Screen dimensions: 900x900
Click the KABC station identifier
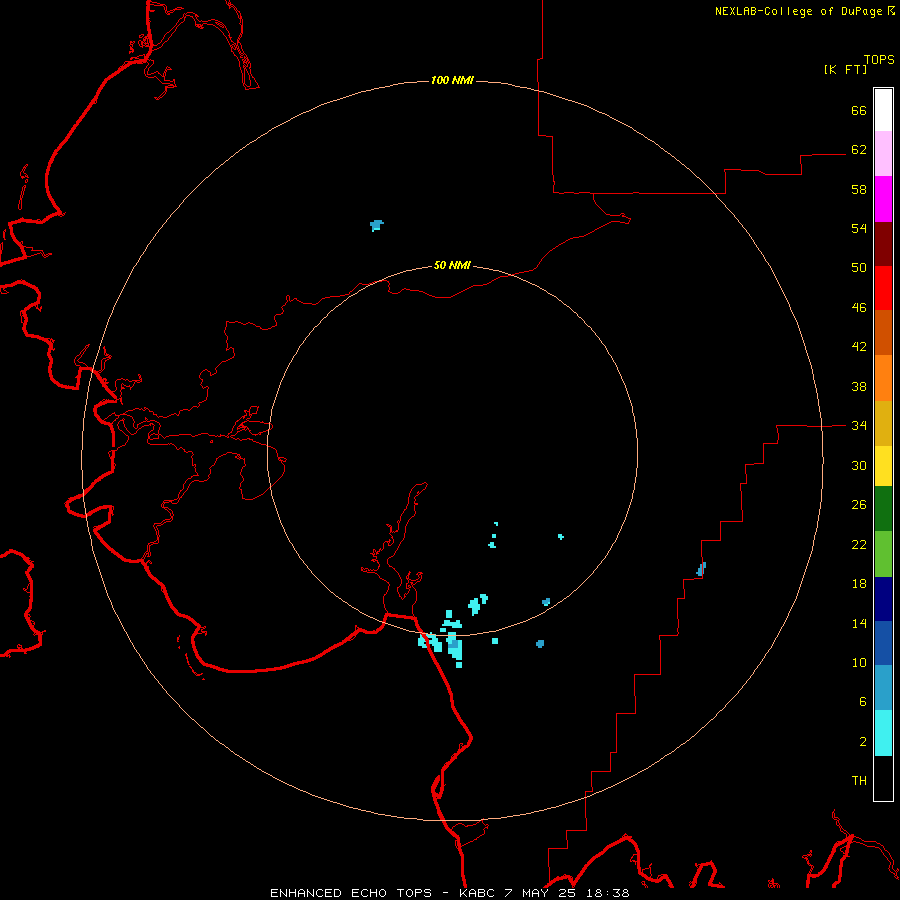coord(478,893)
